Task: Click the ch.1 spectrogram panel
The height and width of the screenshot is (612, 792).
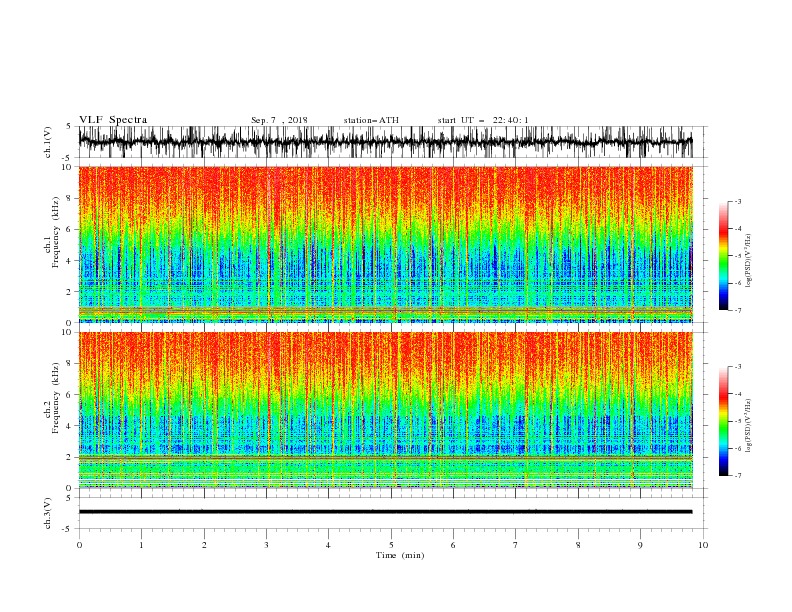Action: (x=385, y=244)
